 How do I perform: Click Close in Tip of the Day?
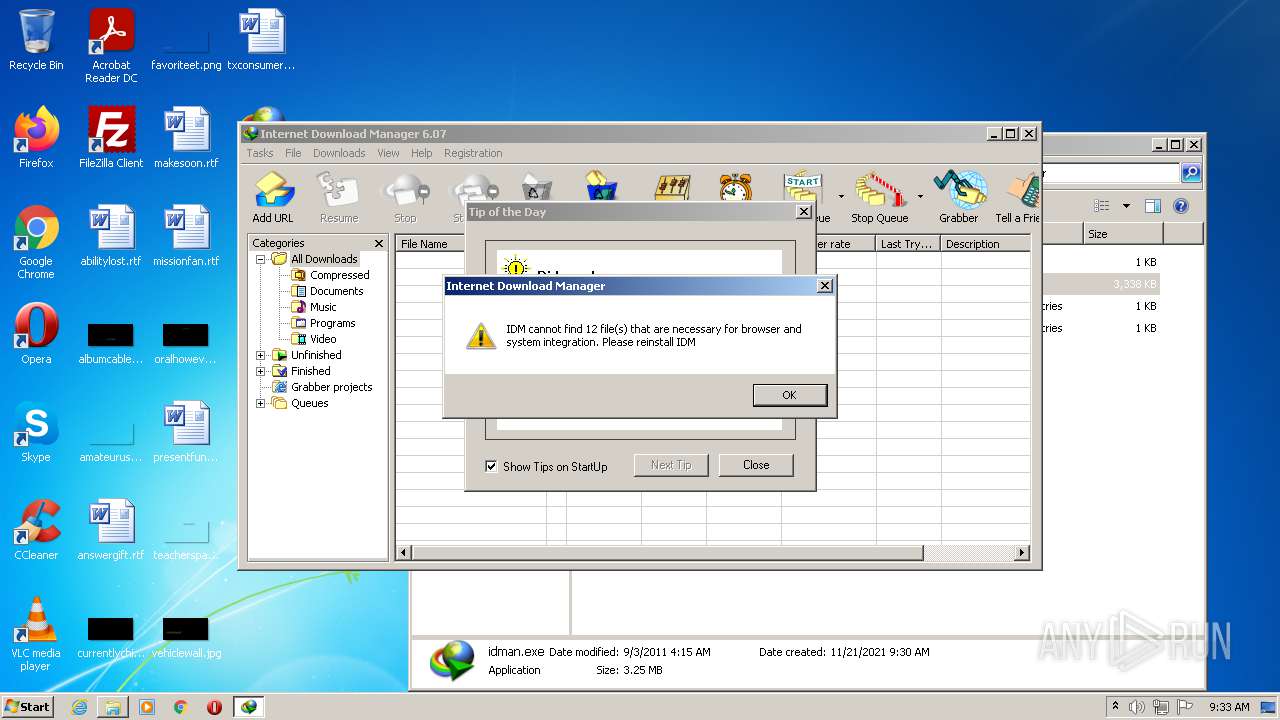click(756, 465)
